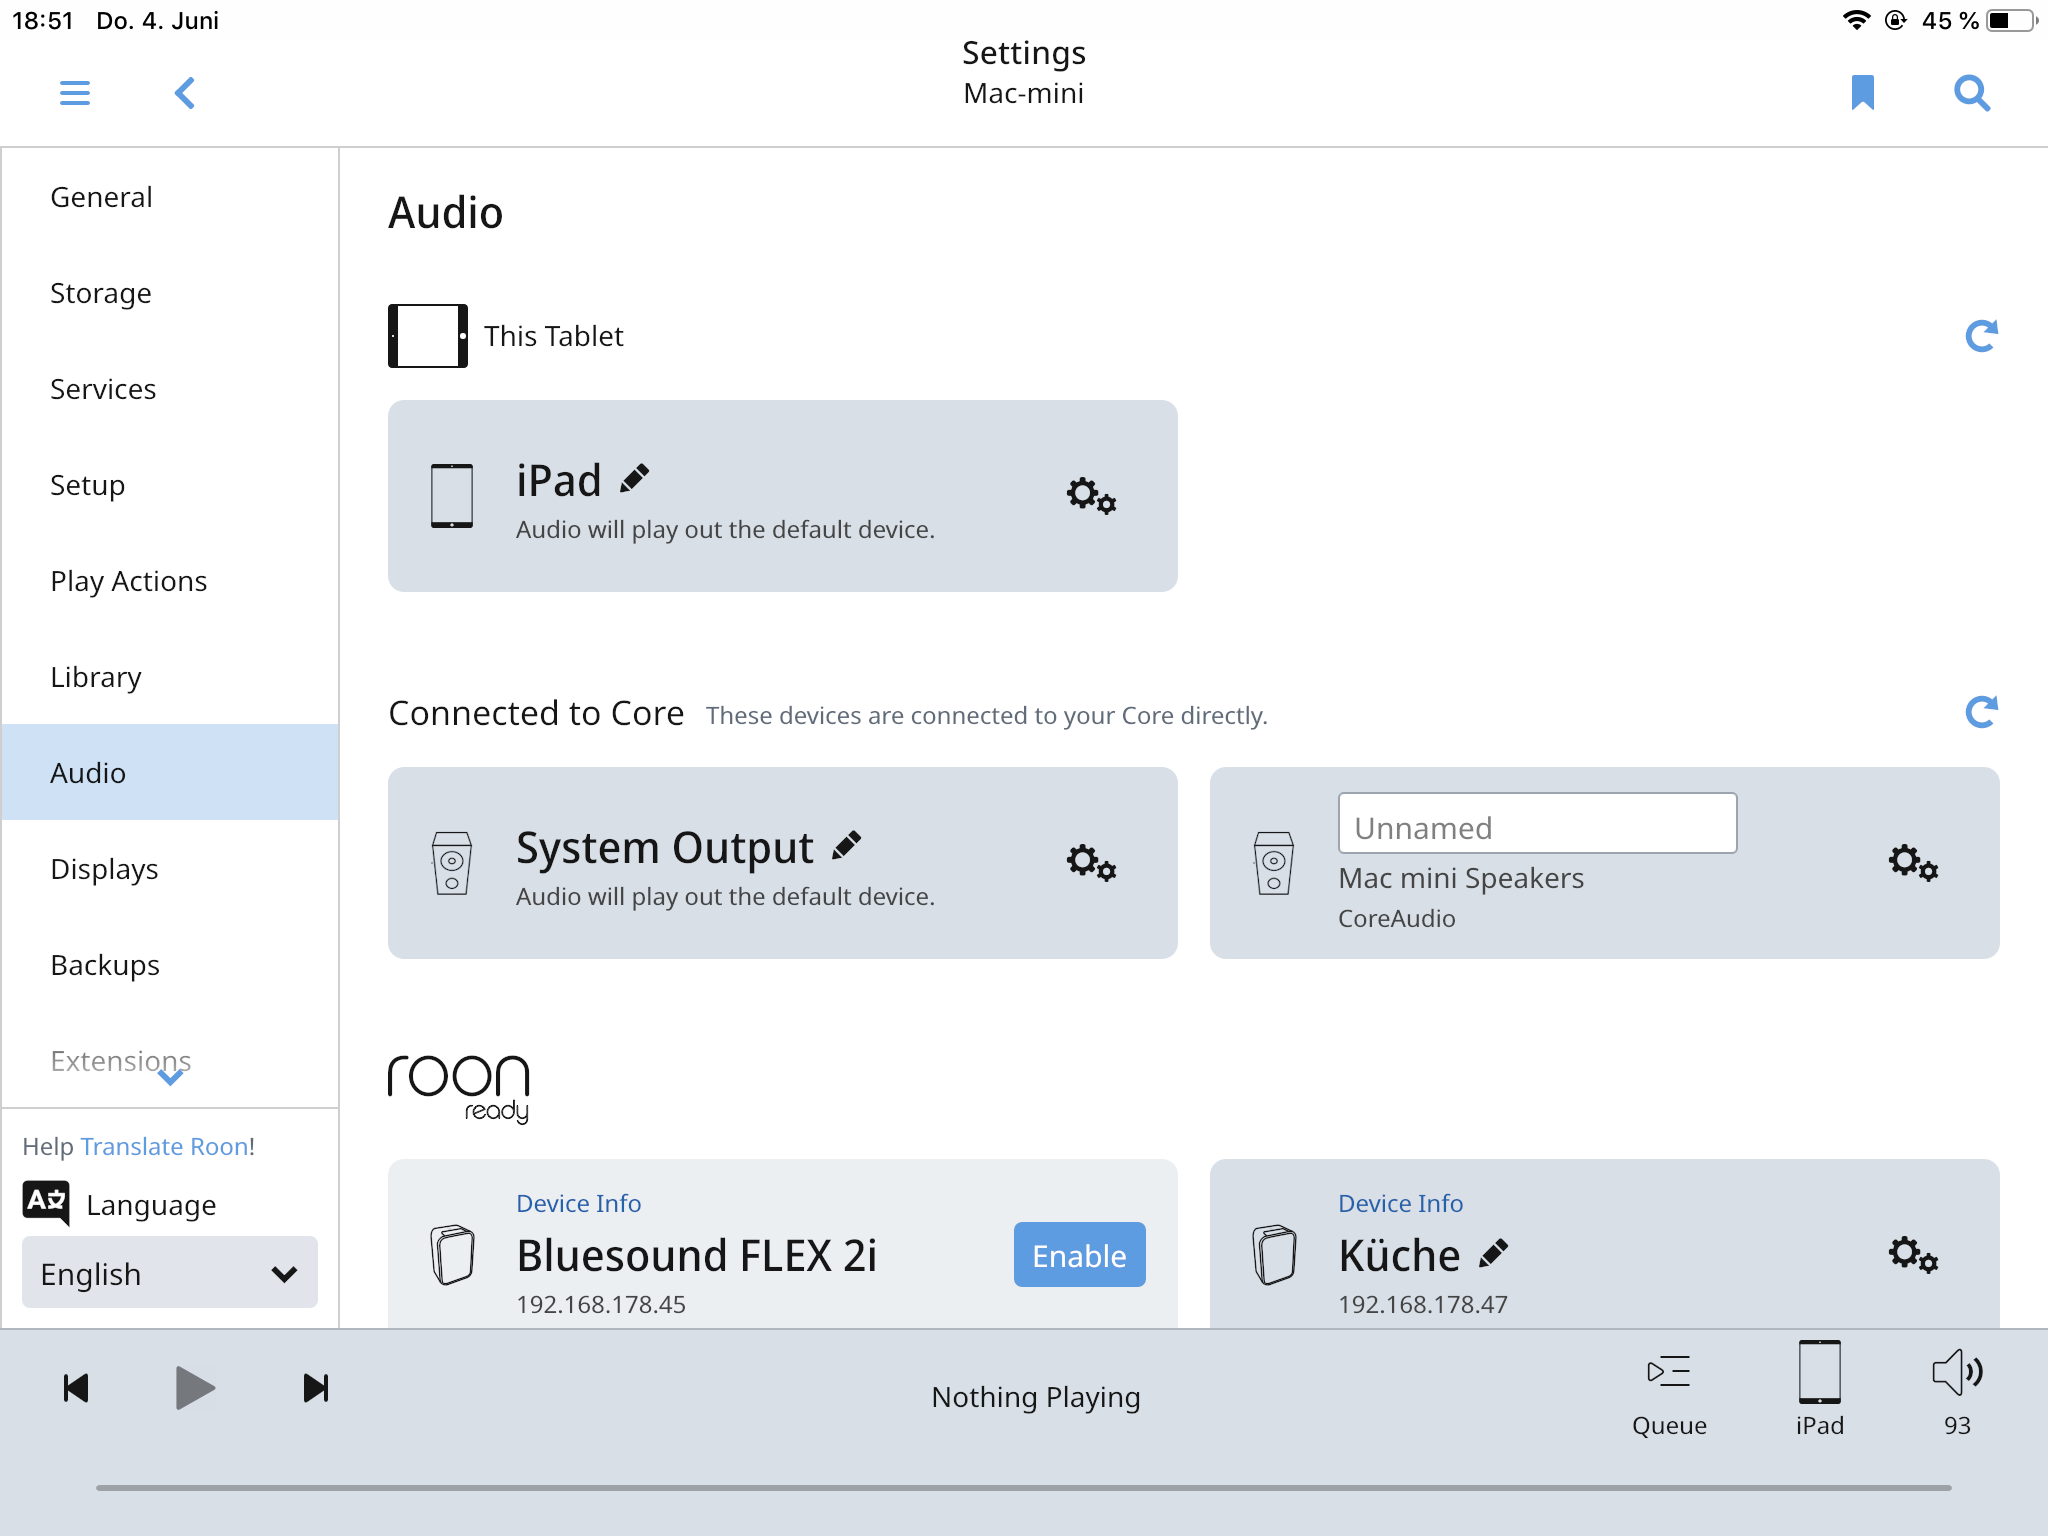Click the 192.168.178.45 address text
Viewport: 2048px width, 1536px height.
click(601, 1304)
